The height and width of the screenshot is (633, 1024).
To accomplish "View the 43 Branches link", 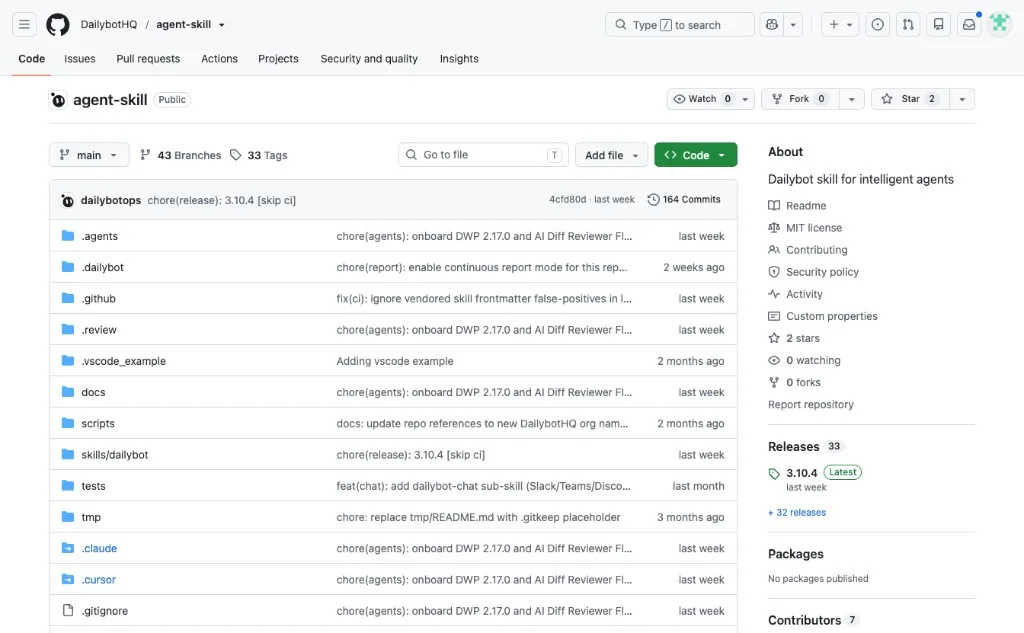I will click(x=181, y=155).
